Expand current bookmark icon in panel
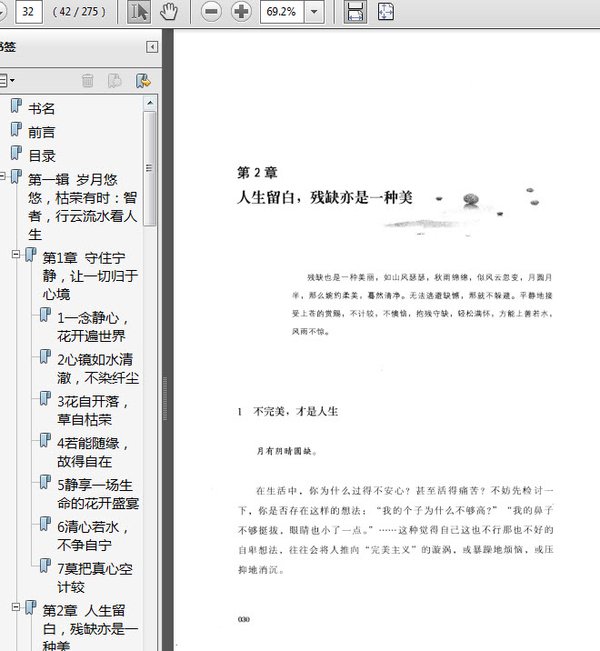 (143, 81)
